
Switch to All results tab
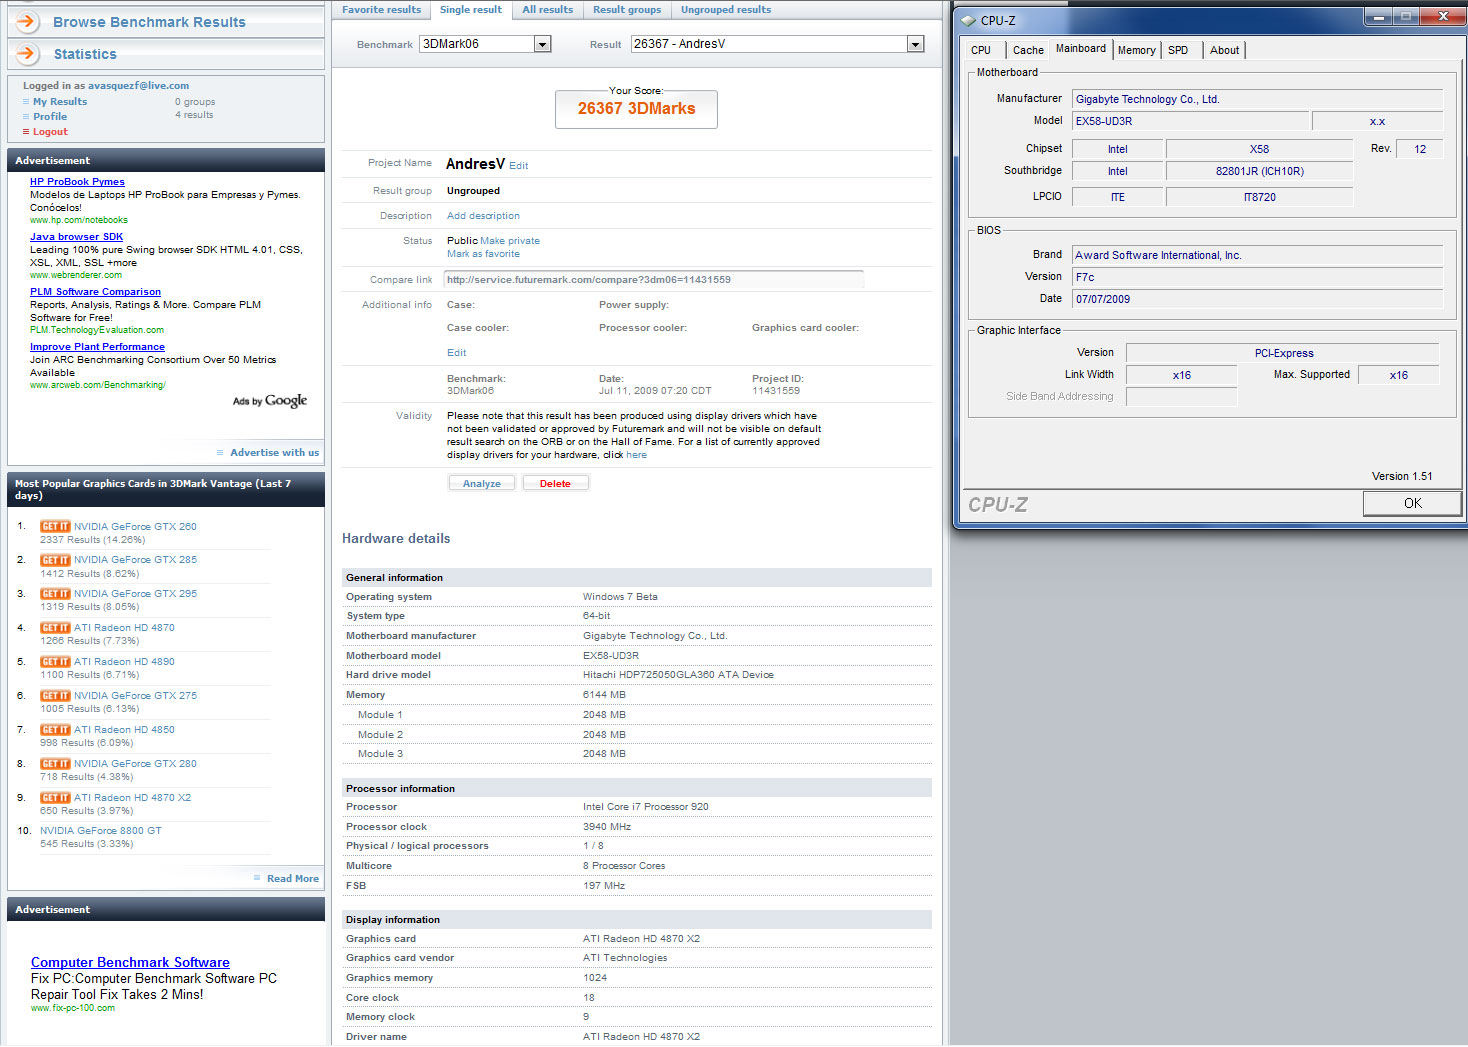pyautogui.click(x=548, y=10)
